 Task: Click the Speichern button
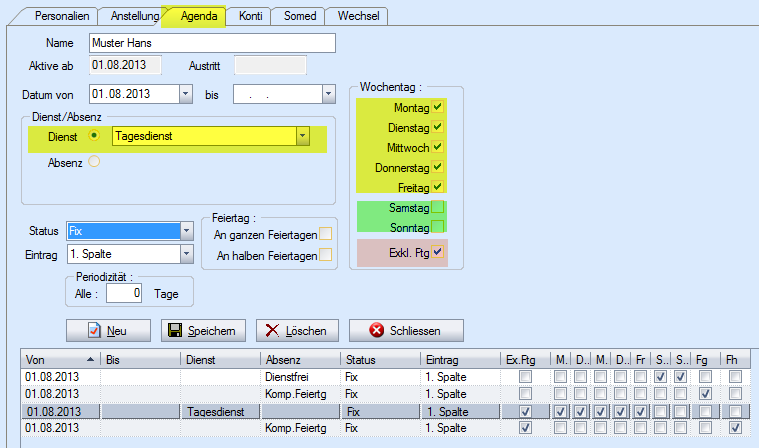pos(203,330)
